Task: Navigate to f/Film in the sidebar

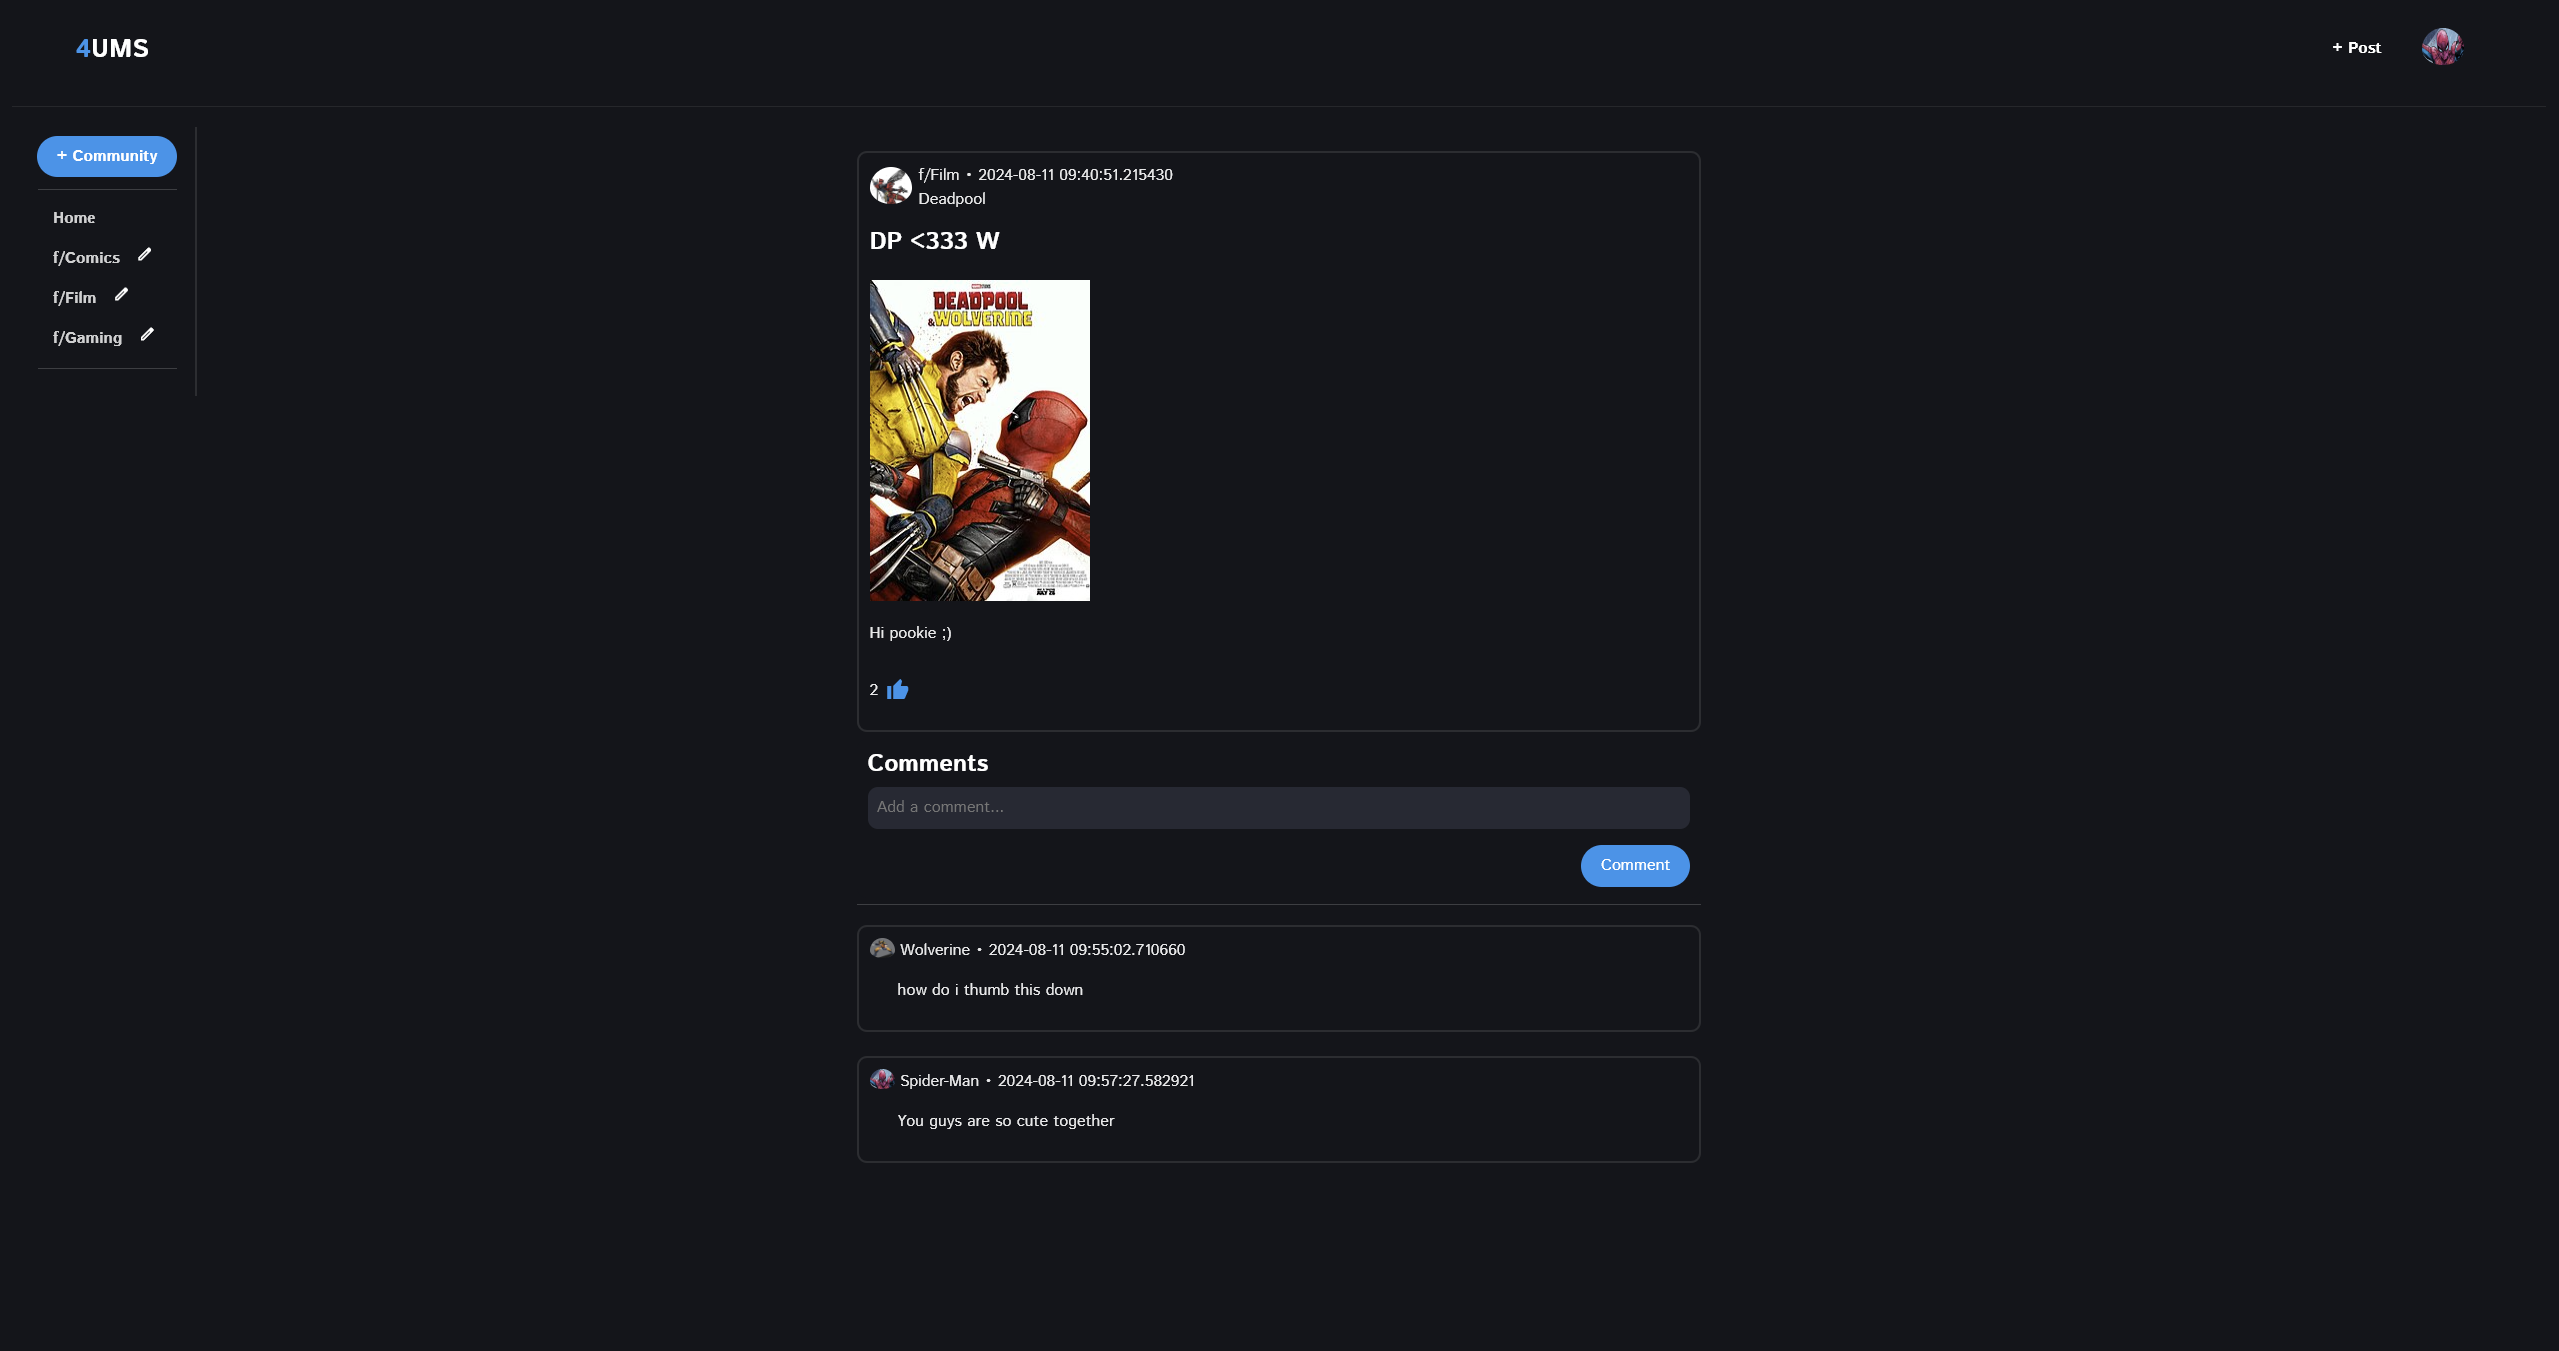Action: [75, 298]
